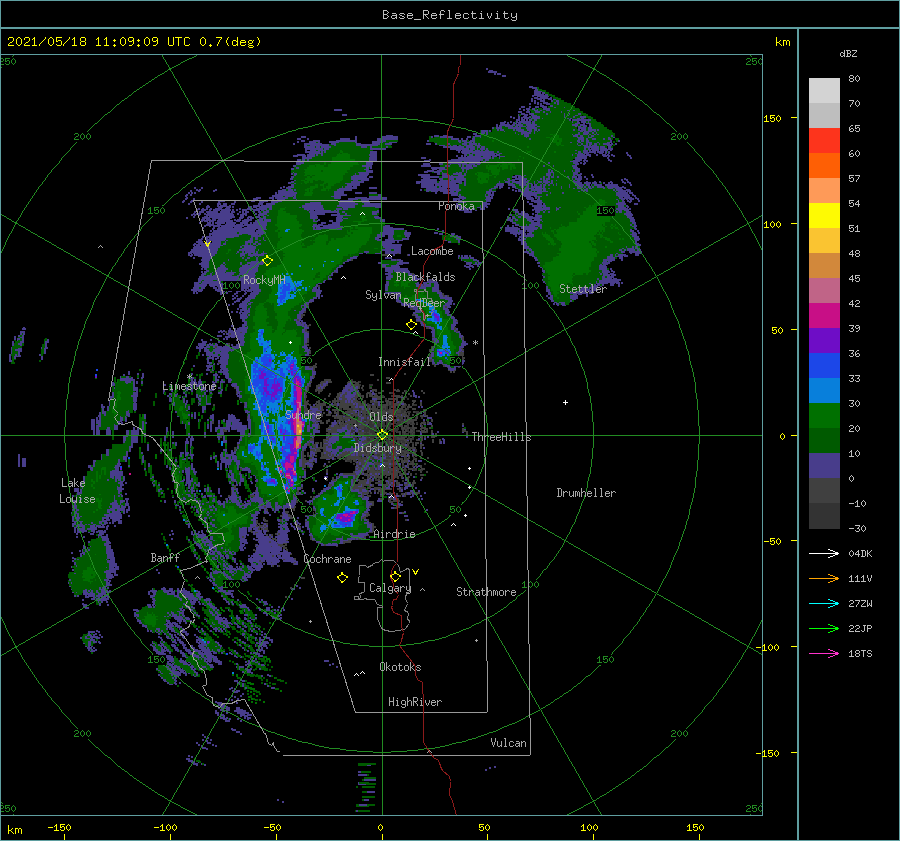
Task: Click the Vulcan label
Action: pyautogui.click(x=508, y=743)
